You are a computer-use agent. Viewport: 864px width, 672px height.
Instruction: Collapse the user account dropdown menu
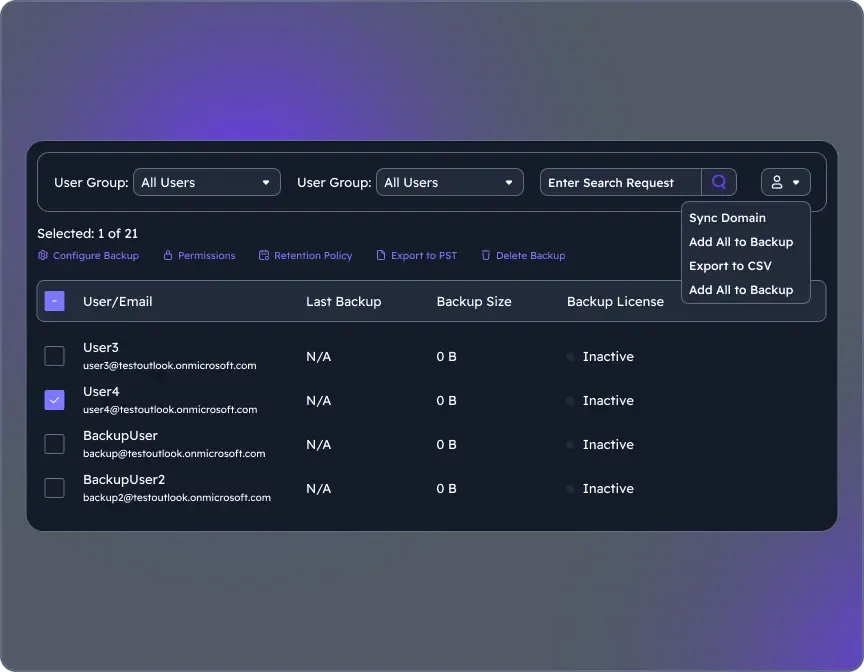click(785, 183)
